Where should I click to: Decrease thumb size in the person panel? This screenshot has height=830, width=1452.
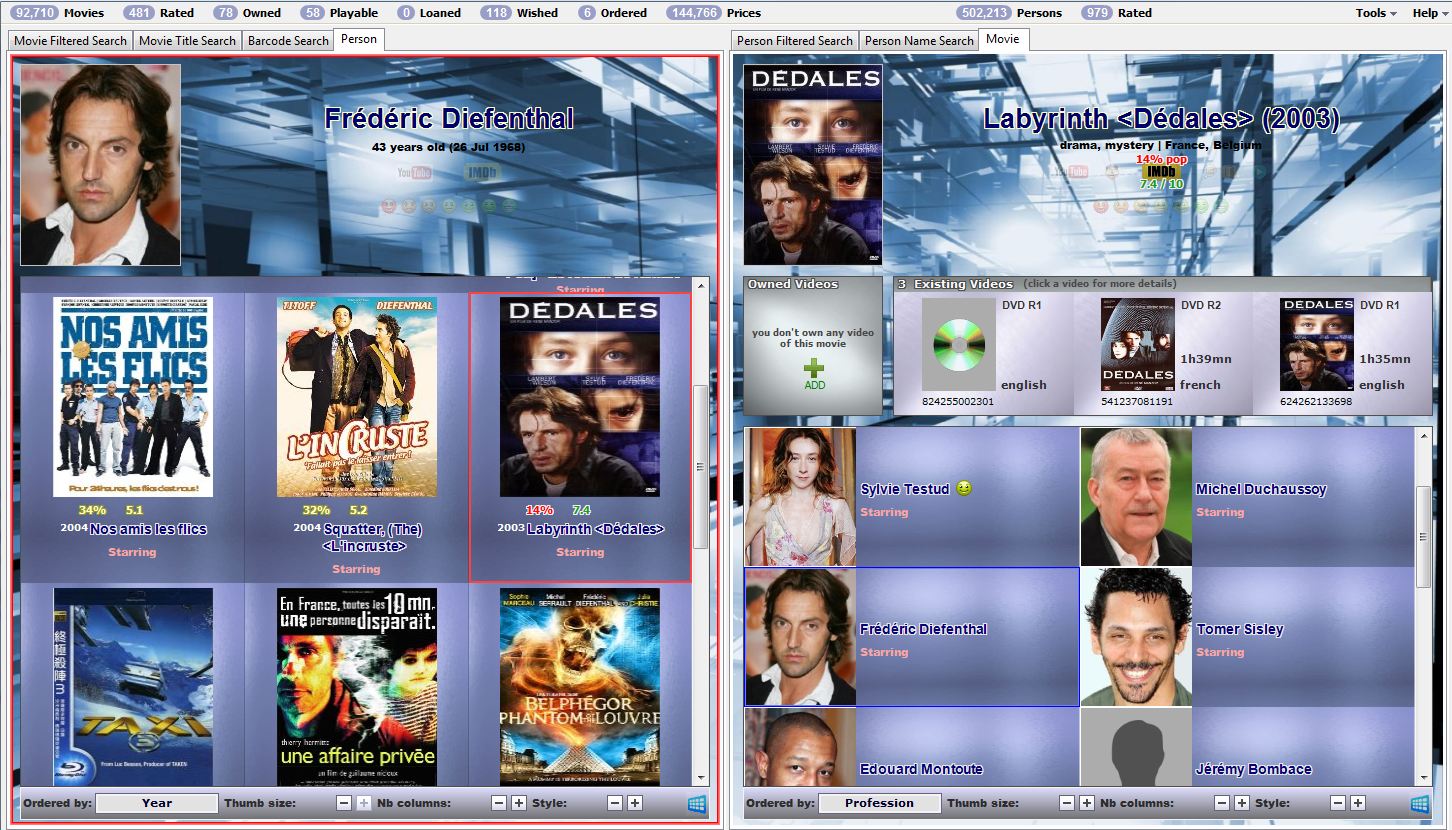pos(343,803)
